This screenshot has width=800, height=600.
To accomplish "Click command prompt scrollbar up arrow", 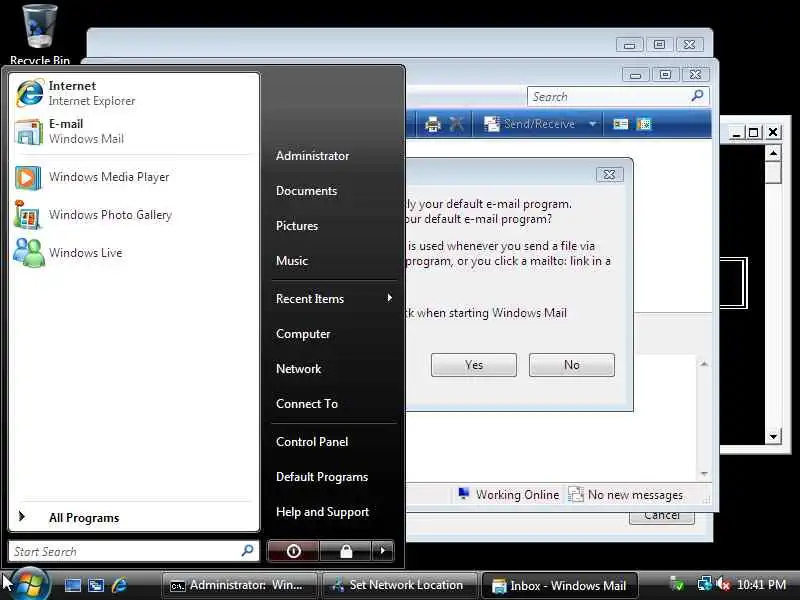I will pyautogui.click(x=773, y=153).
